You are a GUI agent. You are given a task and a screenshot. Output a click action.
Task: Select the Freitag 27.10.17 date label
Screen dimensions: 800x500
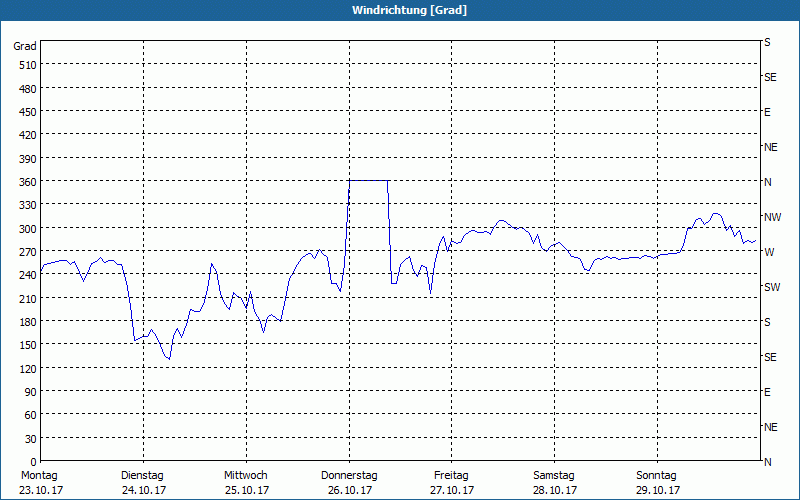coord(451,483)
